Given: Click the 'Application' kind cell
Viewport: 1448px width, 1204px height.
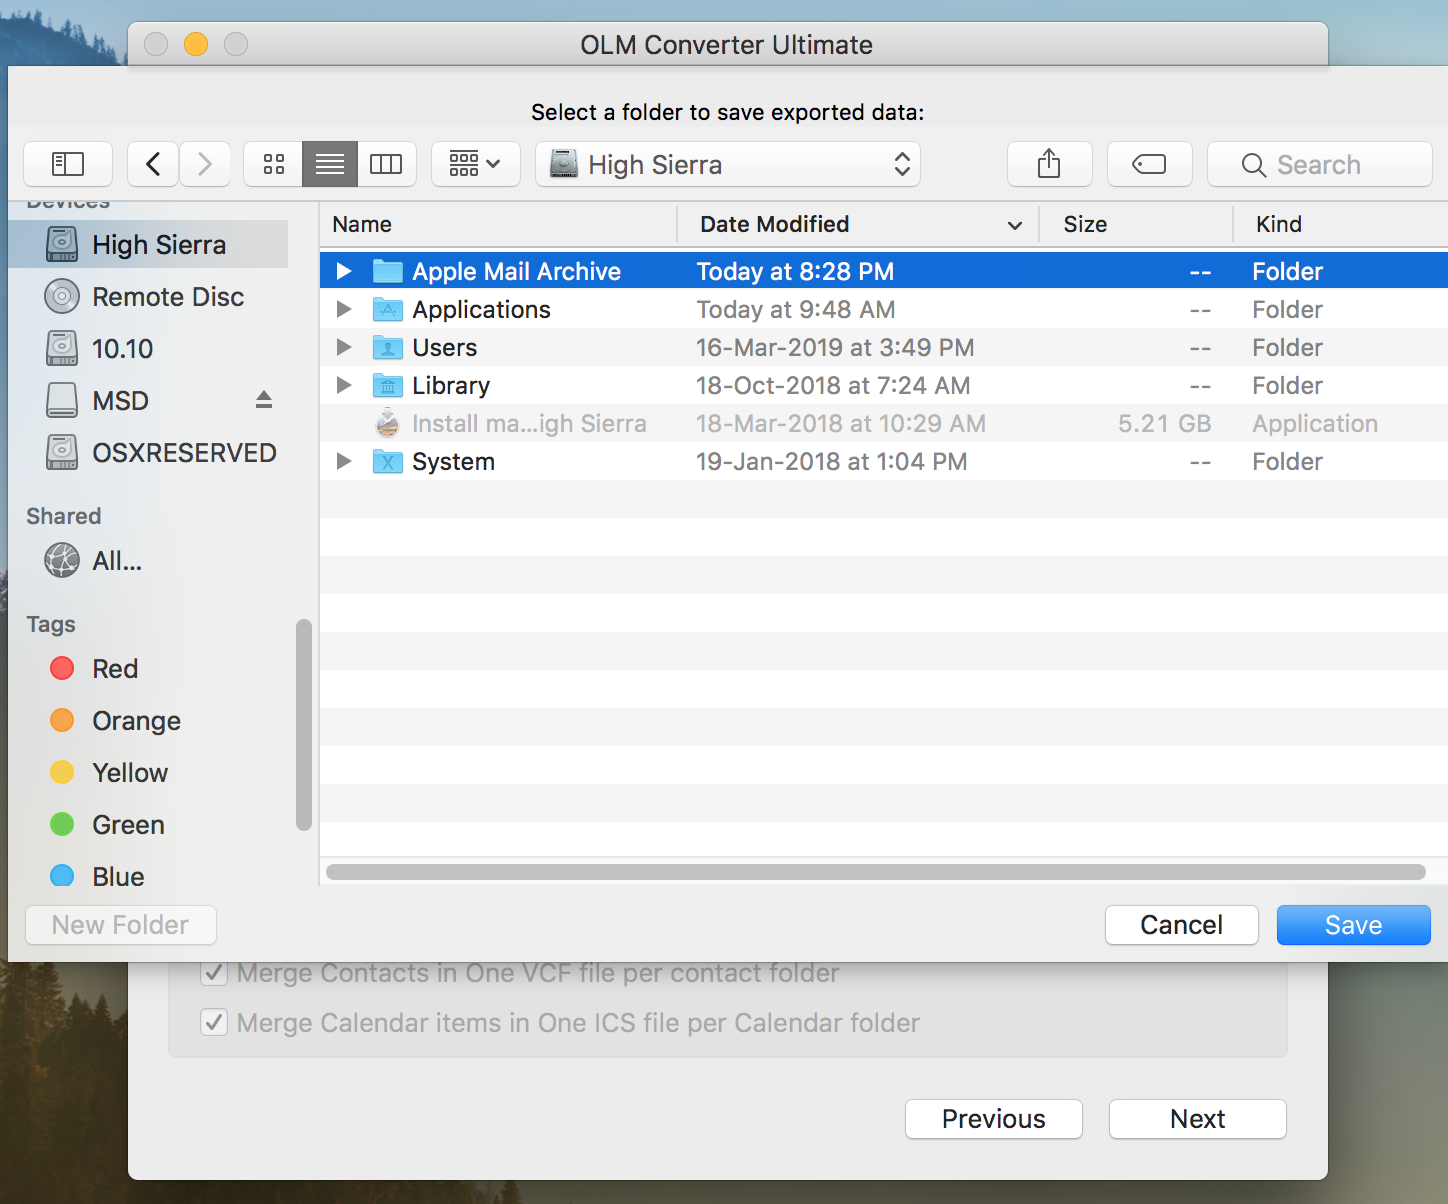Looking at the screenshot, I should [x=1315, y=423].
